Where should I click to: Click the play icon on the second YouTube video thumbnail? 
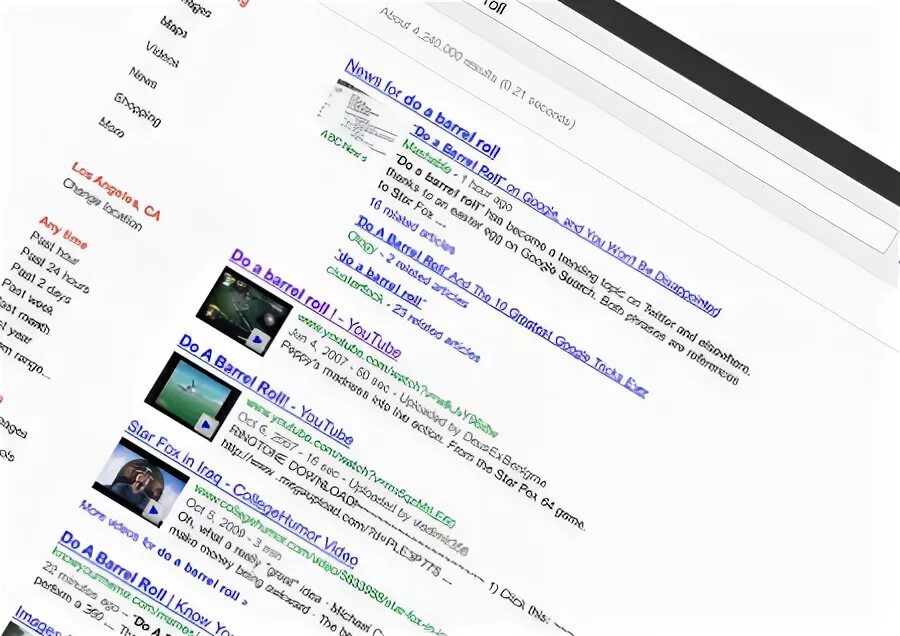(x=205, y=425)
